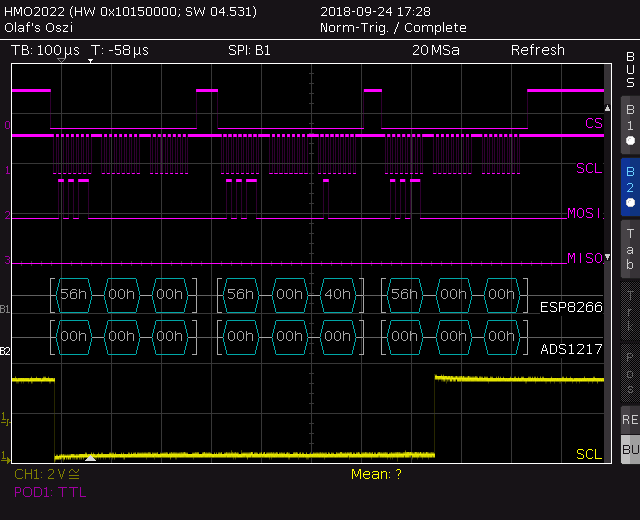Click the B2 bus position marker at left
Viewport: 640px width, 520px height.
[x=4, y=351]
